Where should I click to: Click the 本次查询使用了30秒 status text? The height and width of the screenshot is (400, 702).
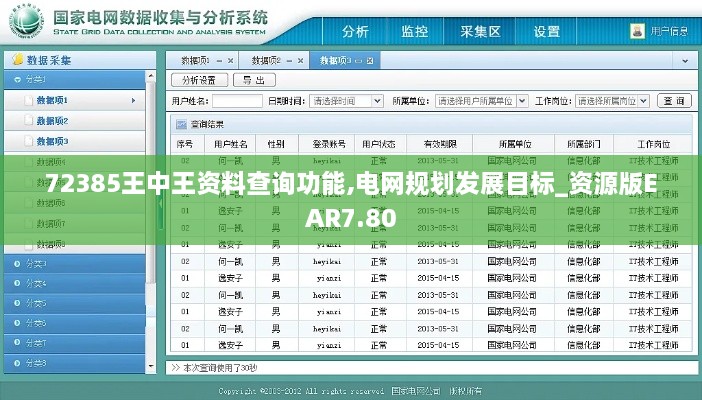220,368
